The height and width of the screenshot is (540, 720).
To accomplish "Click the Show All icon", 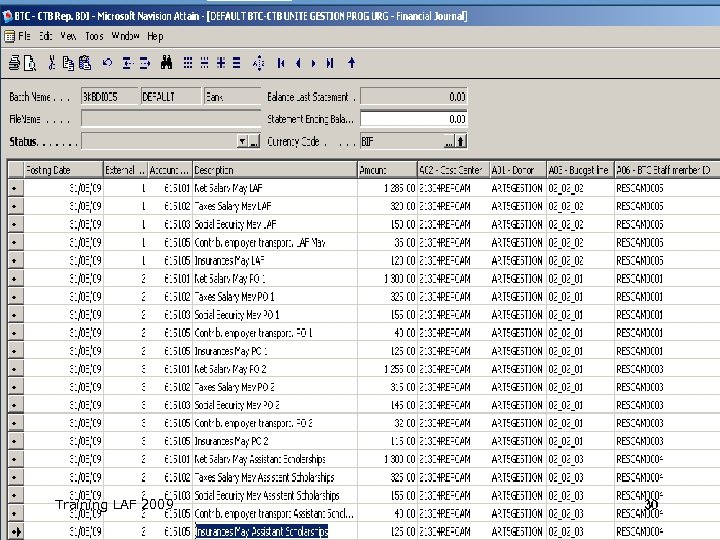I will pyautogui.click(x=236, y=63).
